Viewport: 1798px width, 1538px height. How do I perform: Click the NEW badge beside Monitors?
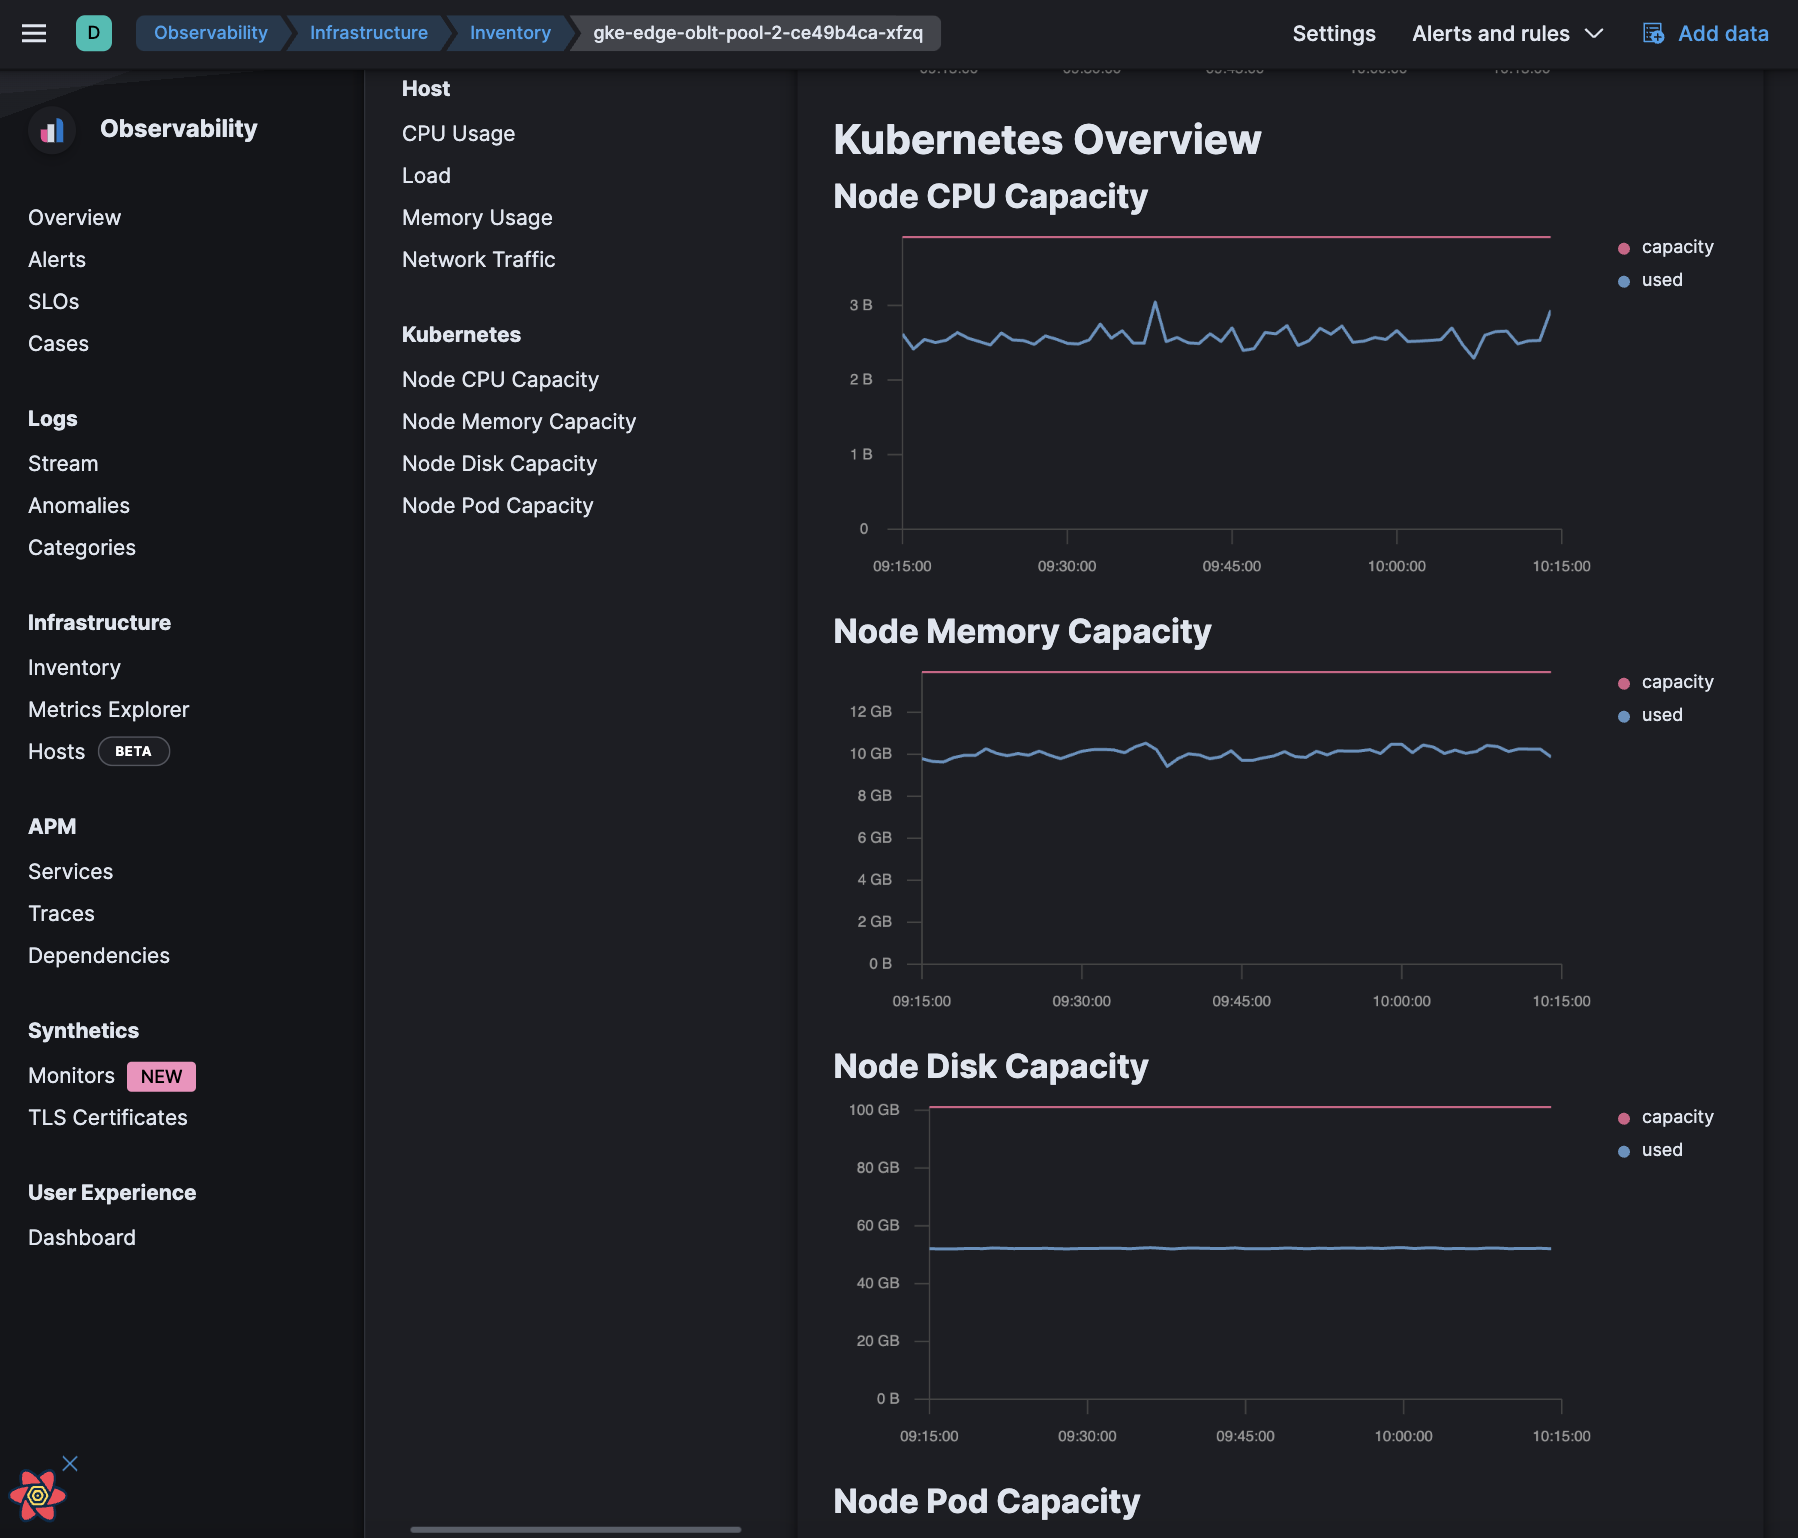tap(161, 1076)
